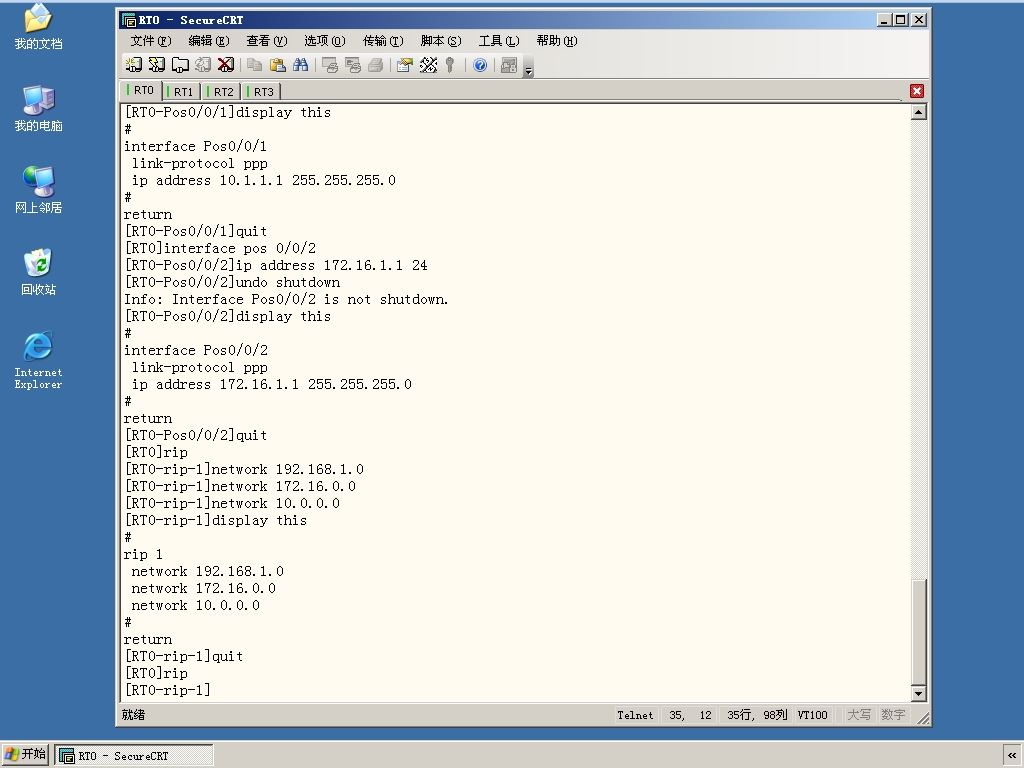Open Help with the question mark icon

(480, 65)
